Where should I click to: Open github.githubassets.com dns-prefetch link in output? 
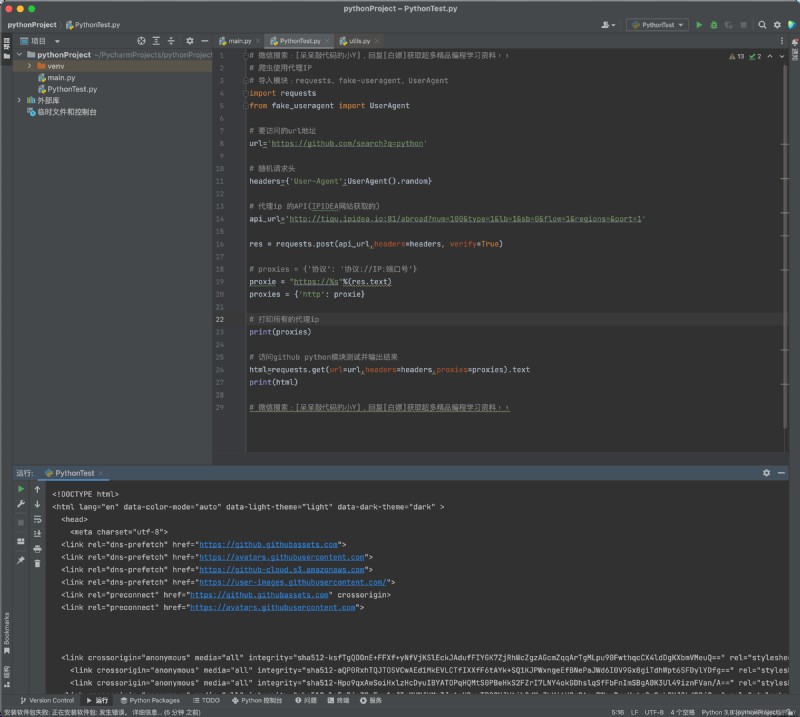[x=268, y=545]
